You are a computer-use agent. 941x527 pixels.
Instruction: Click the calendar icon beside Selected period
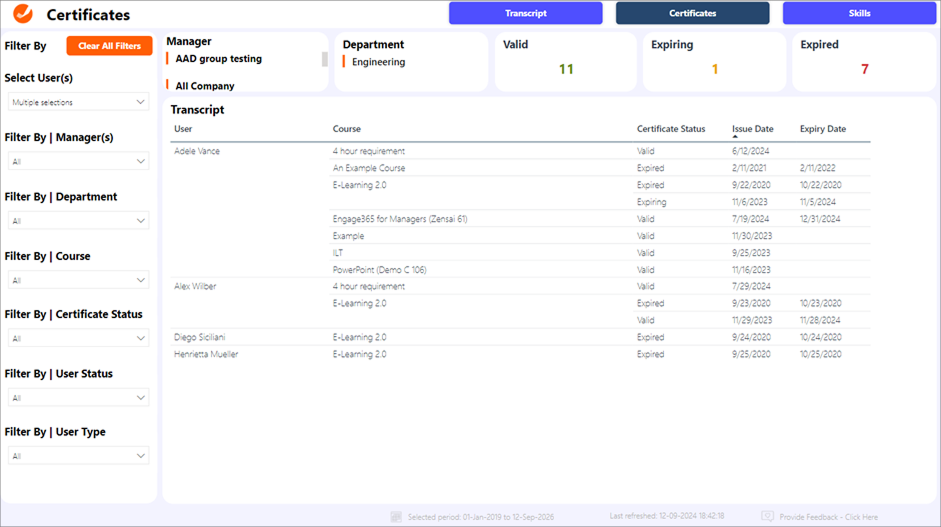click(396, 517)
